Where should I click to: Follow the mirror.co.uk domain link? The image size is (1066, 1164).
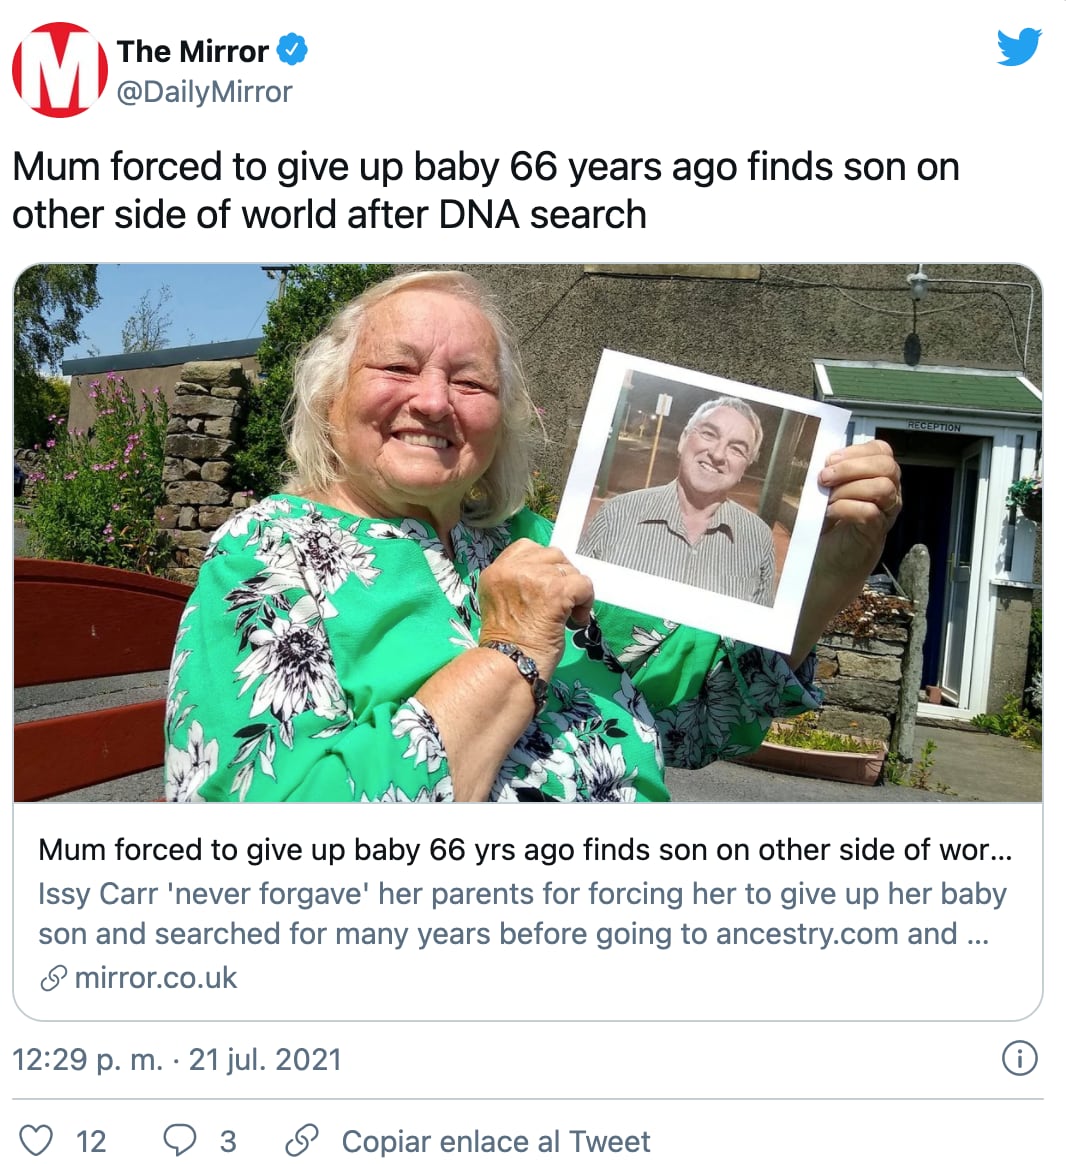(156, 978)
